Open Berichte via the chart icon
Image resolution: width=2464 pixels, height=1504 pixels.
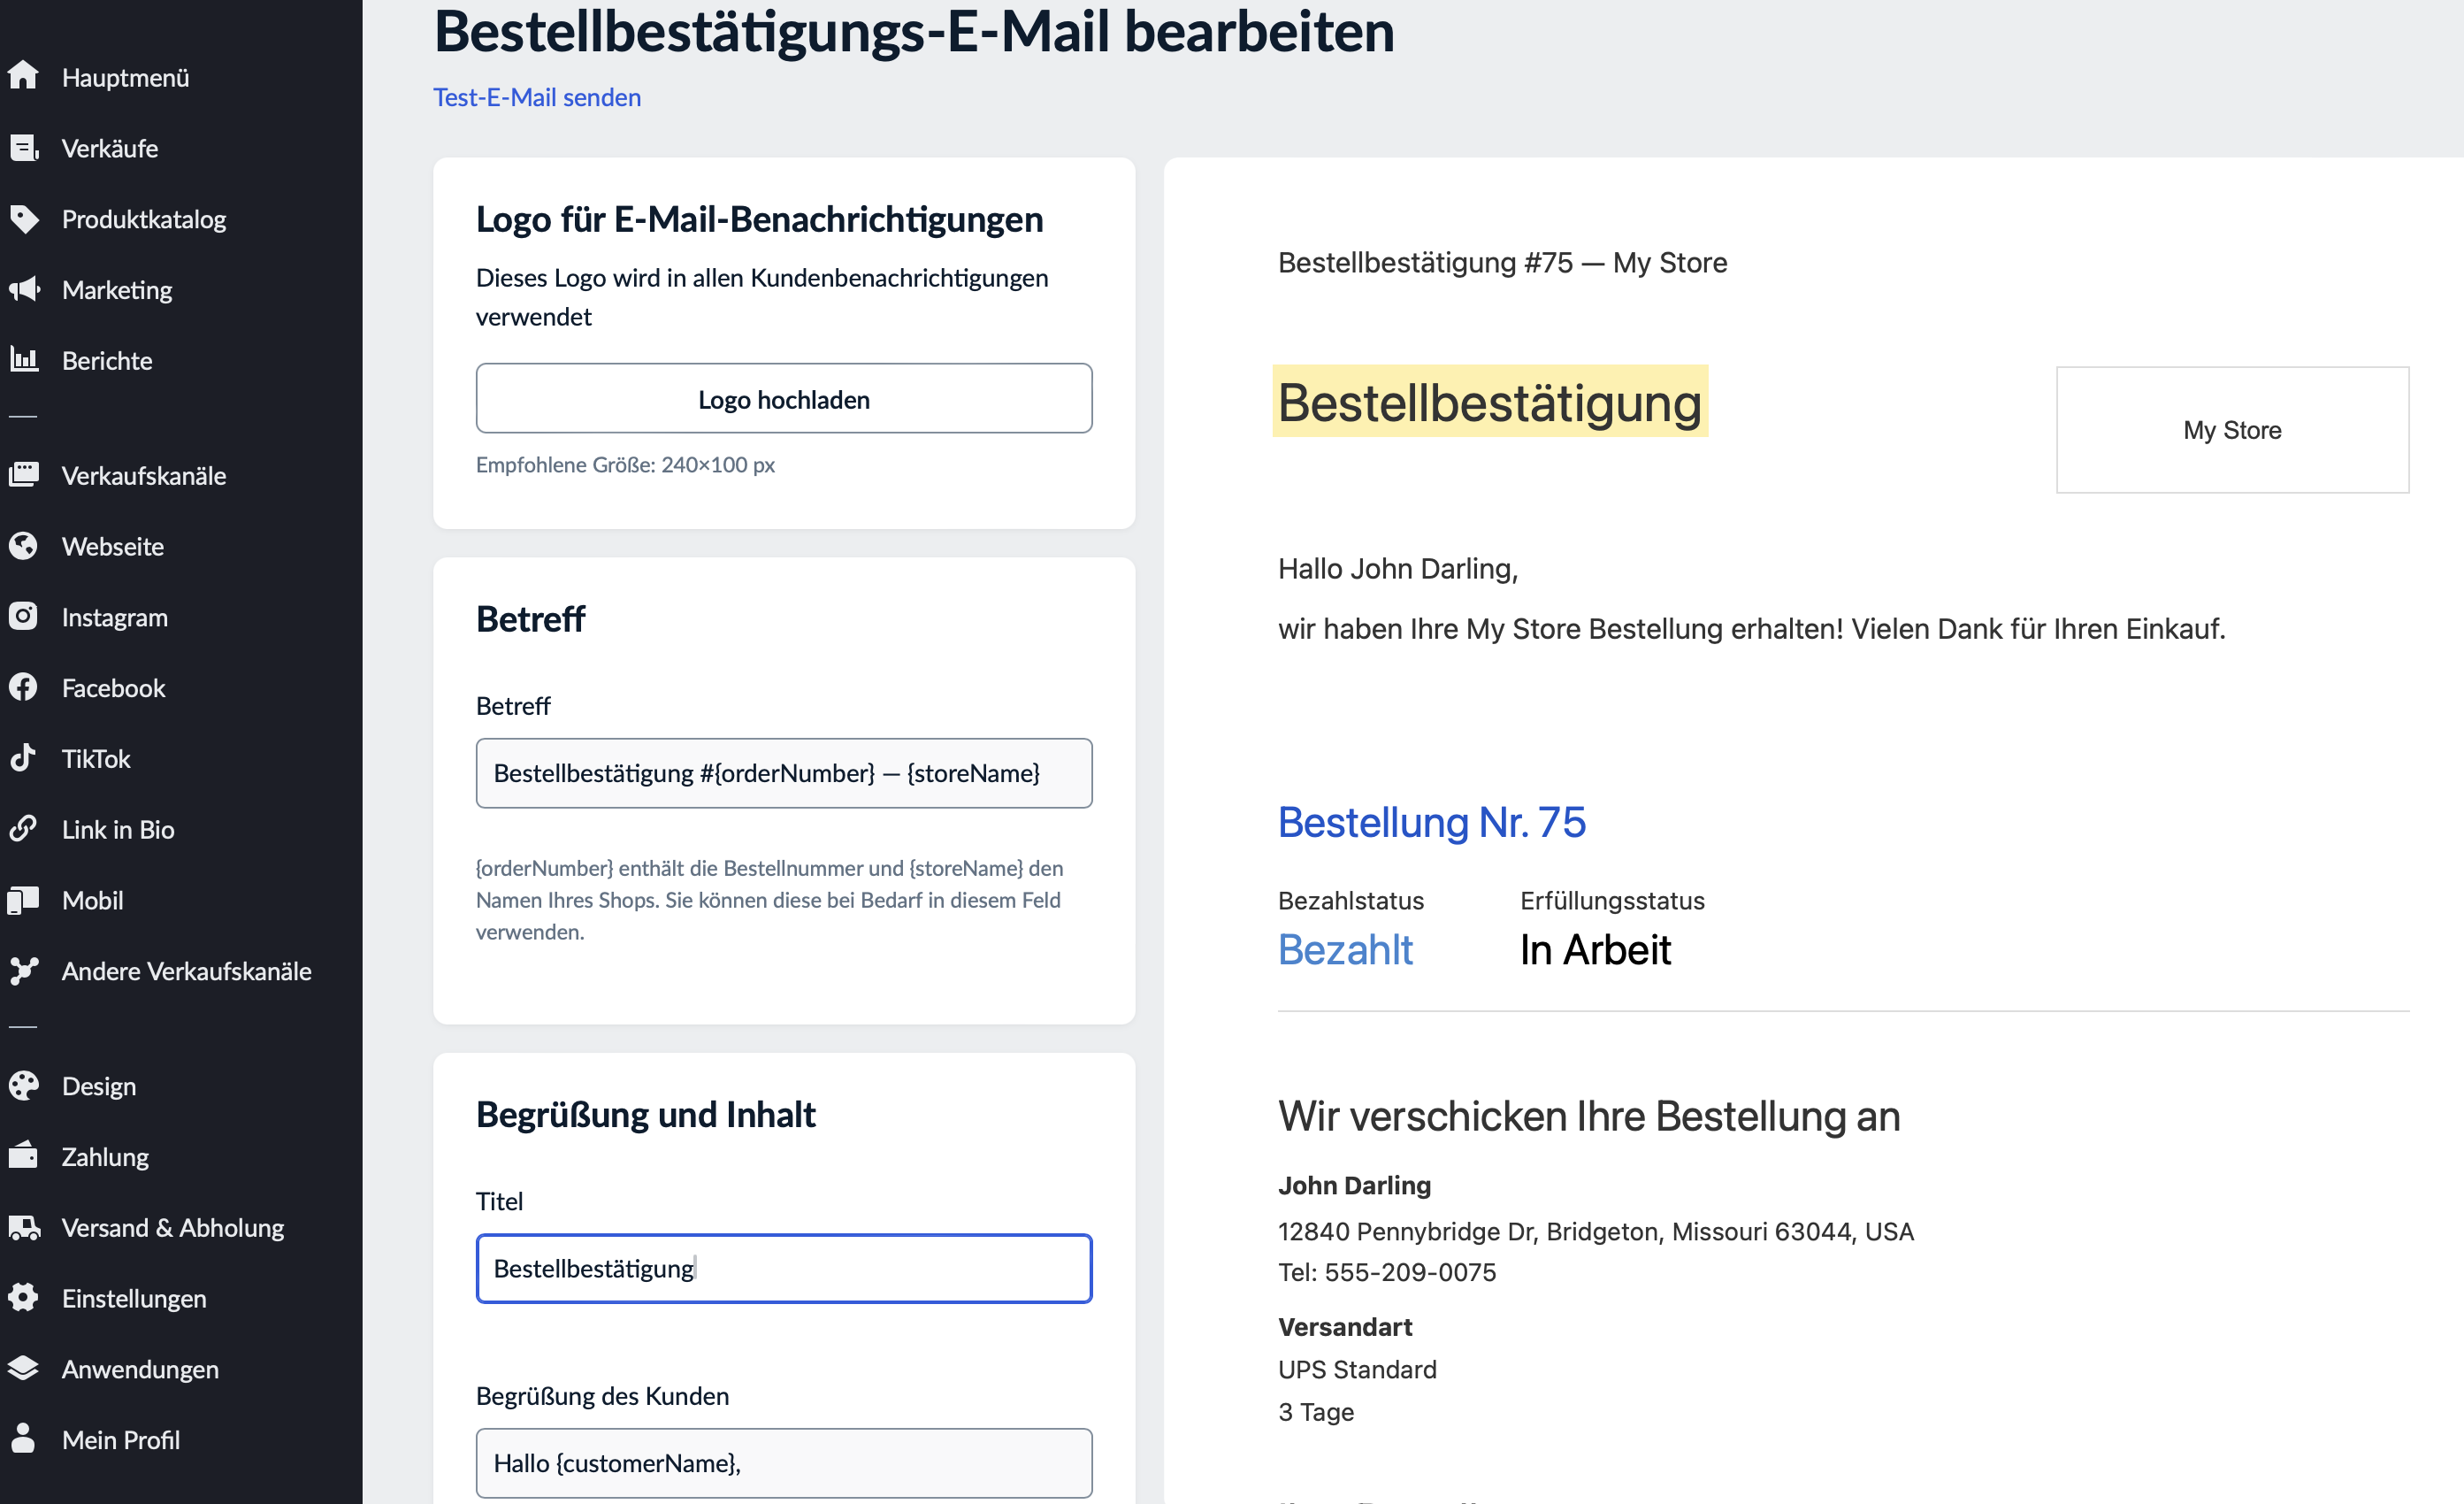23,360
